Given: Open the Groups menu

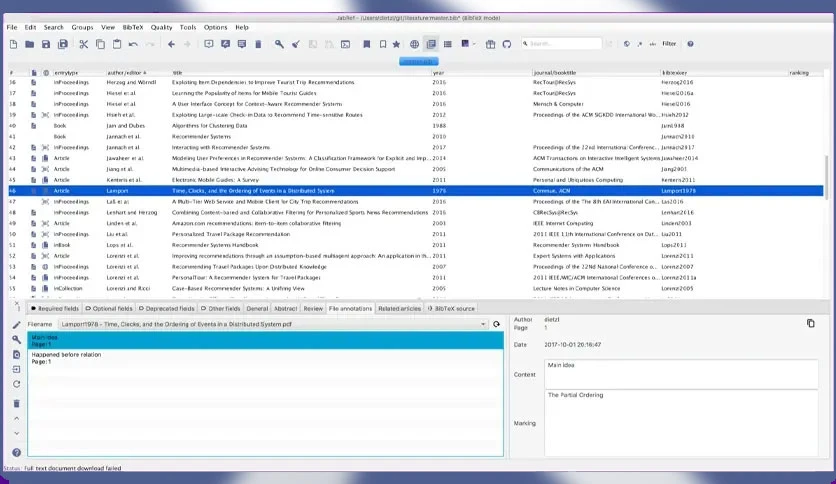Looking at the screenshot, I should [x=82, y=27].
